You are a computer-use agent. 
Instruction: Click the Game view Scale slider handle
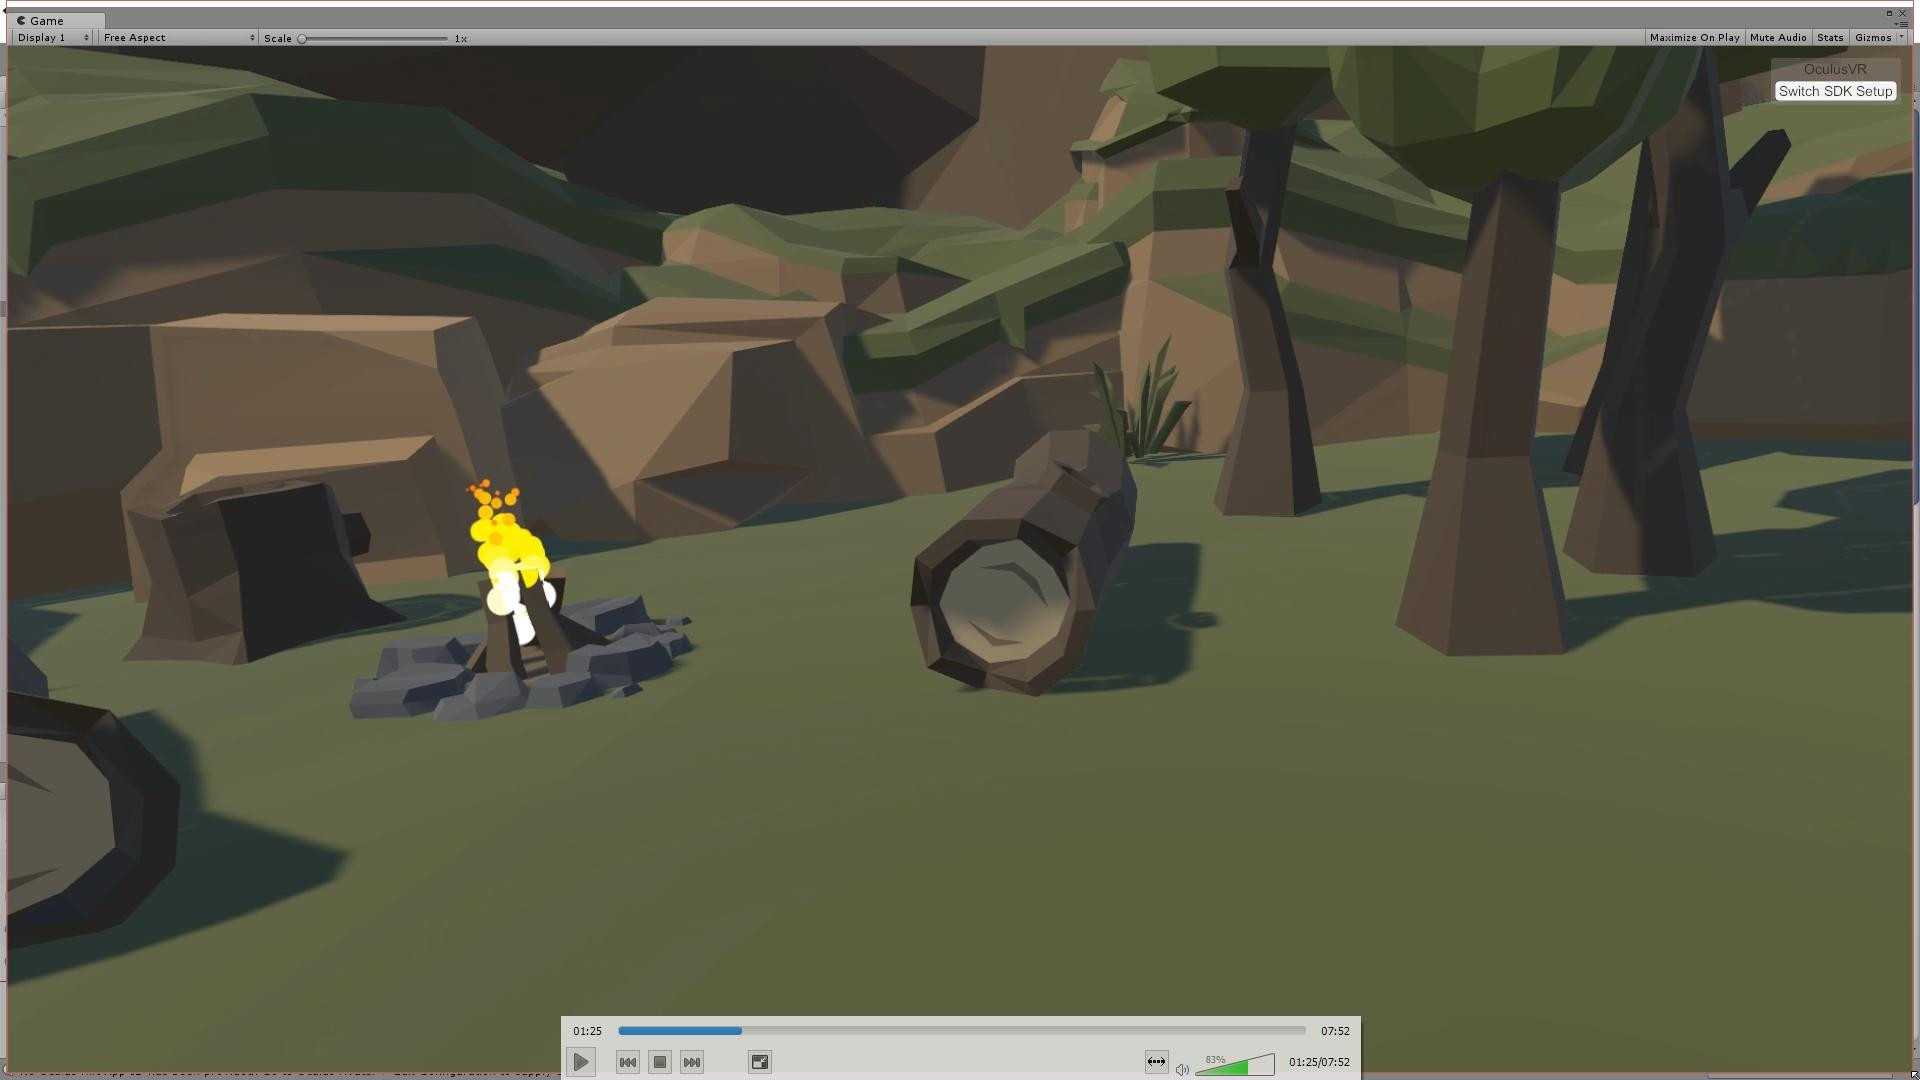coord(302,38)
